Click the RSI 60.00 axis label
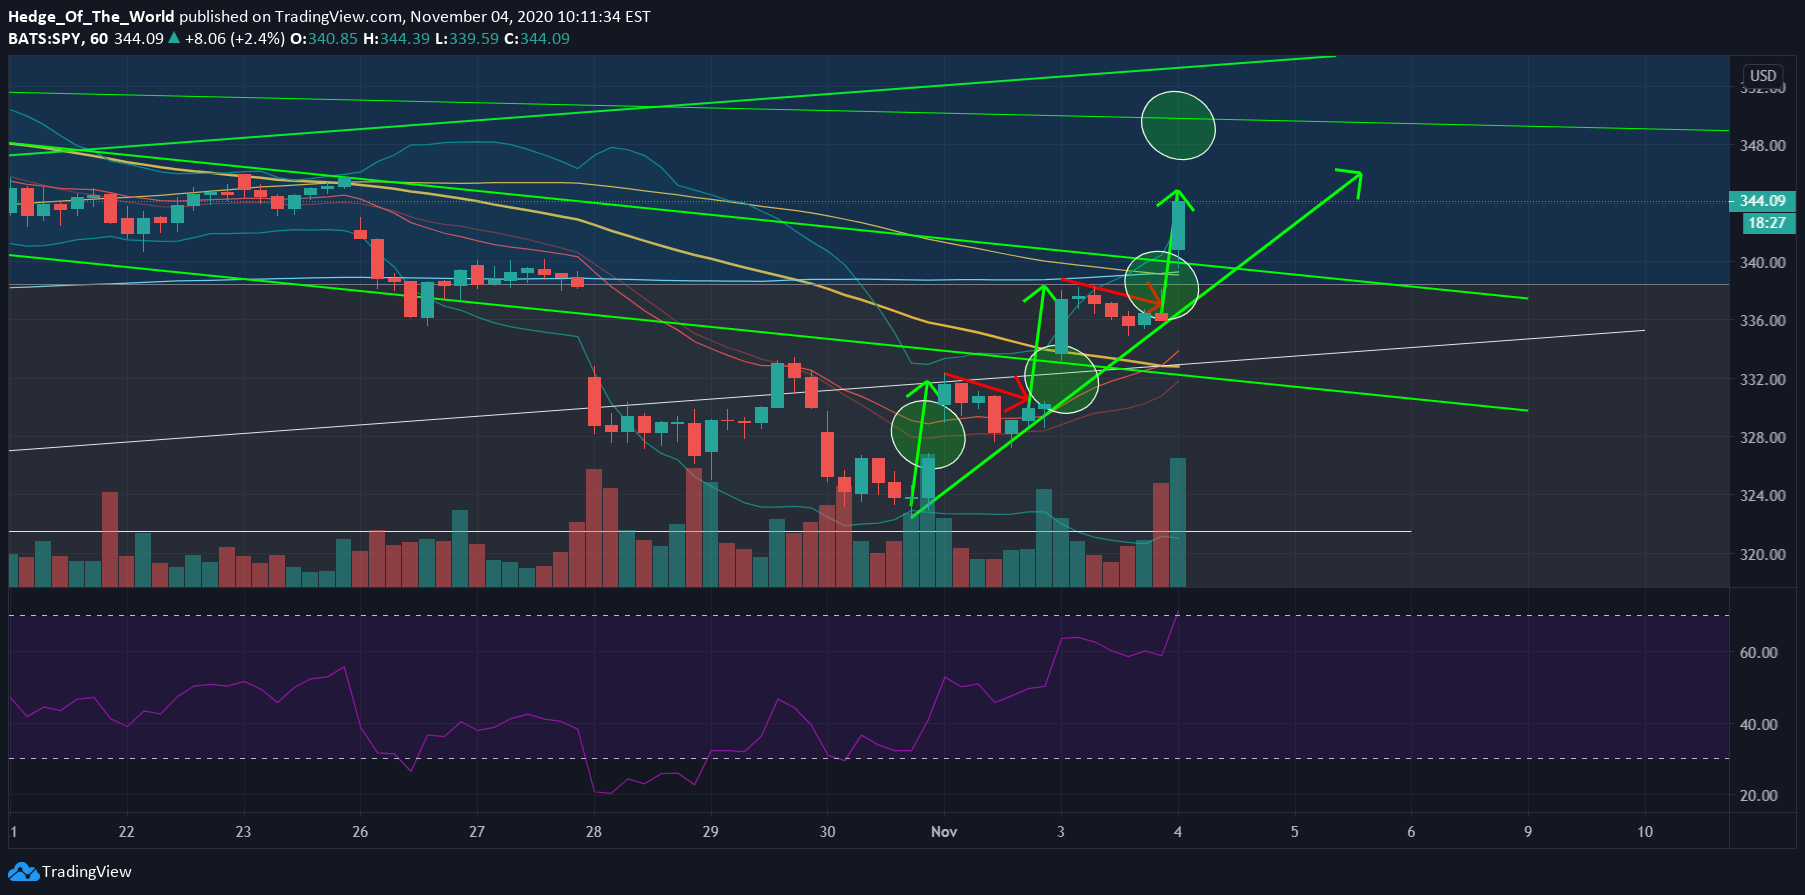 coord(1759,653)
